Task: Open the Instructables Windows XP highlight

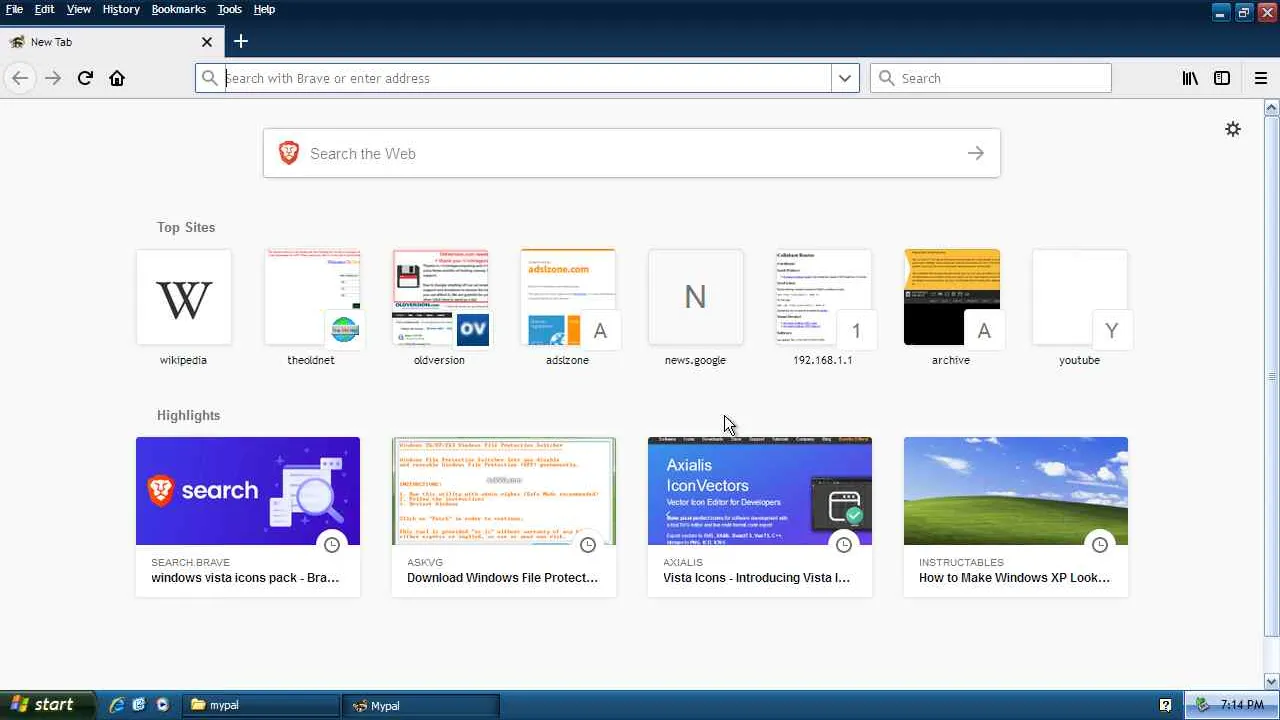Action: [1016, 517]
